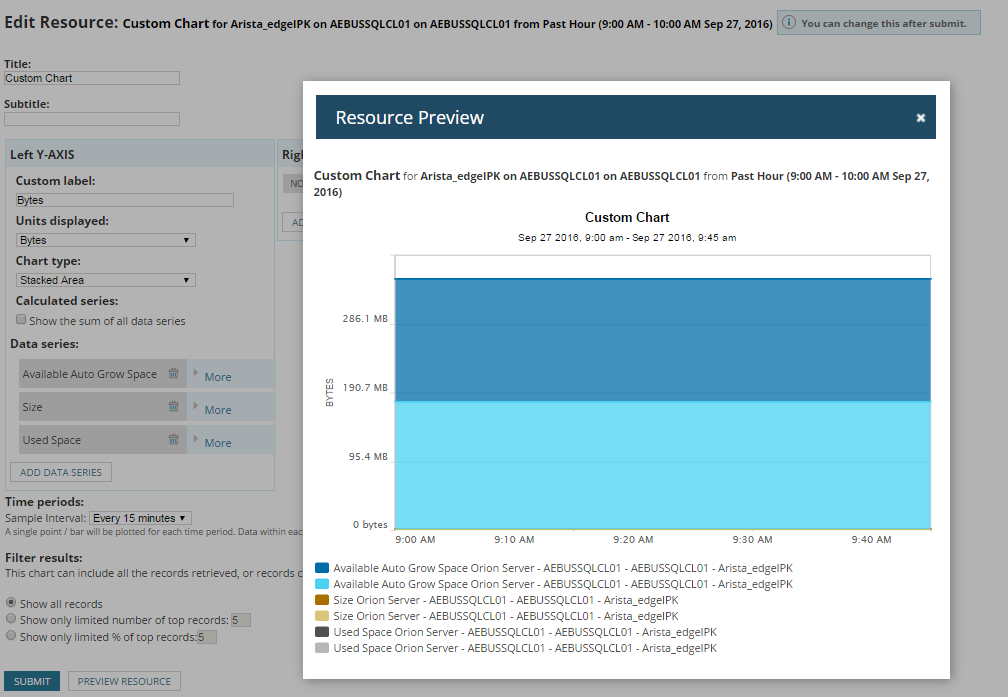The height and width of the screenshot is (697, 1008).
Task: Focus the Custom label Bytes field
Action: click(125, 200)
